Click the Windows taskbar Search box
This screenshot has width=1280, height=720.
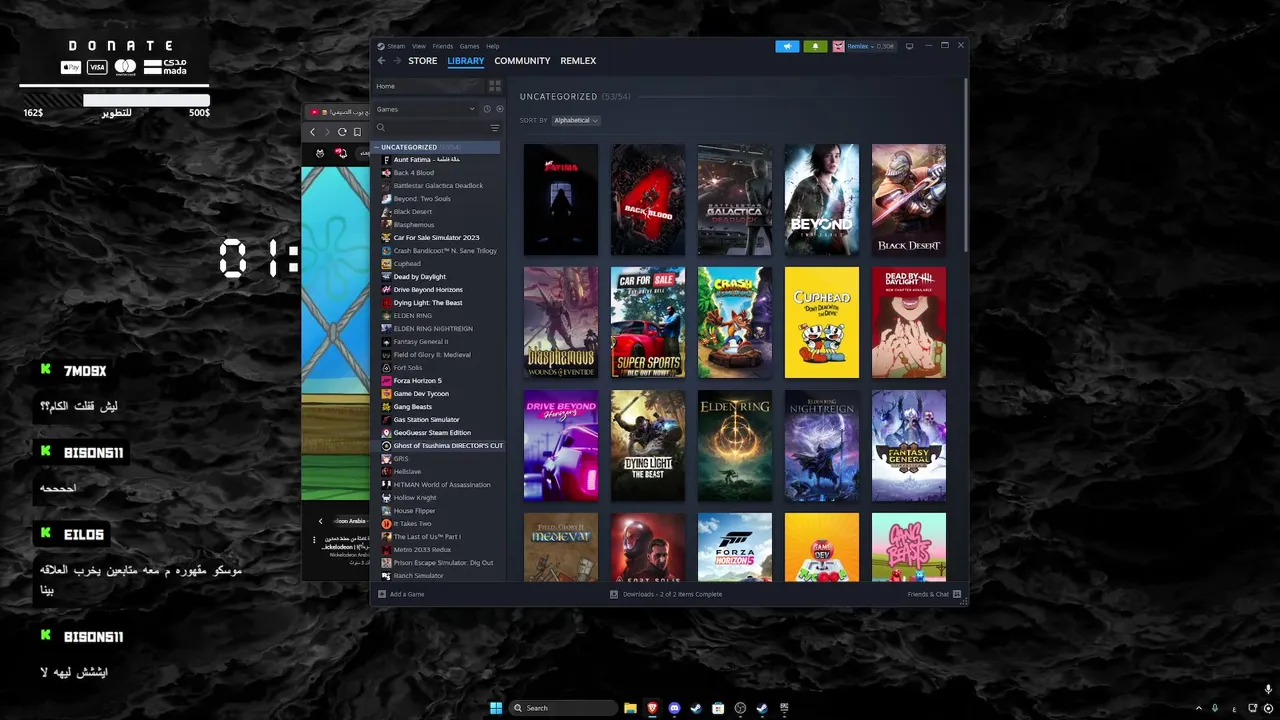tap(561, 708)
